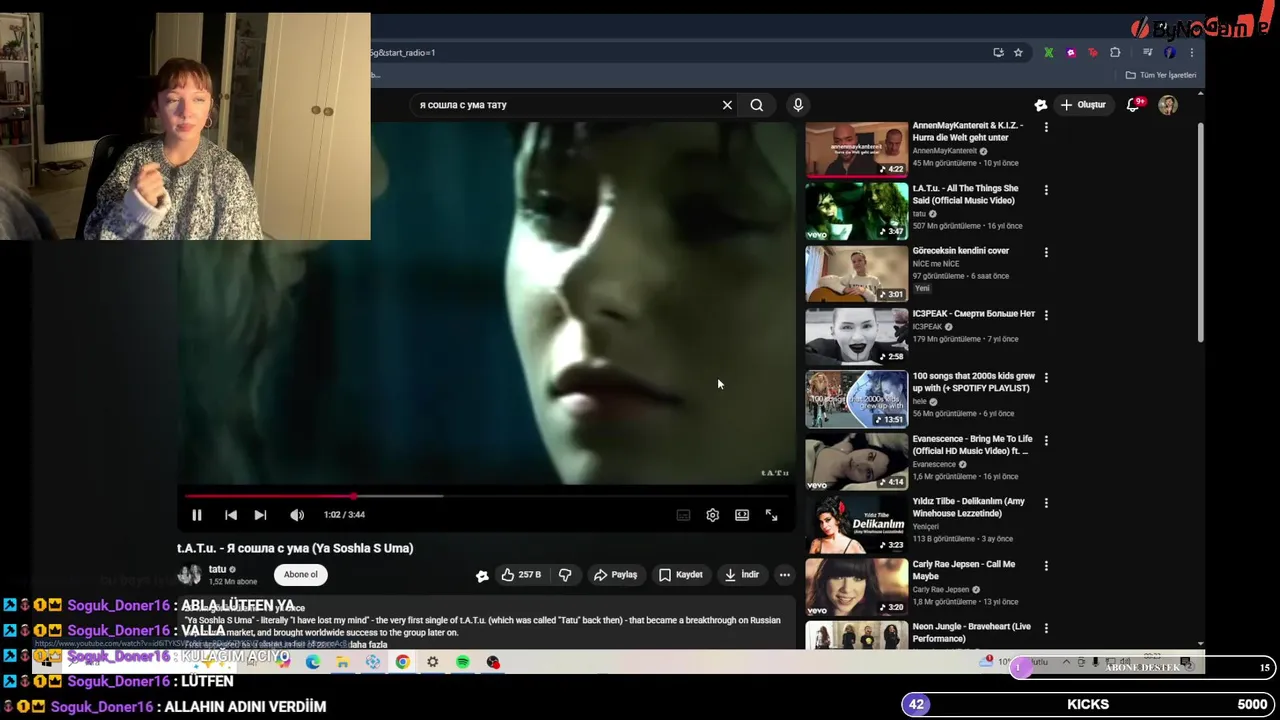This screenshot has height=720, width=1280.
Task: Open '100 songs that 2000s kids grew up with' thumbnail
Action: 857,399
